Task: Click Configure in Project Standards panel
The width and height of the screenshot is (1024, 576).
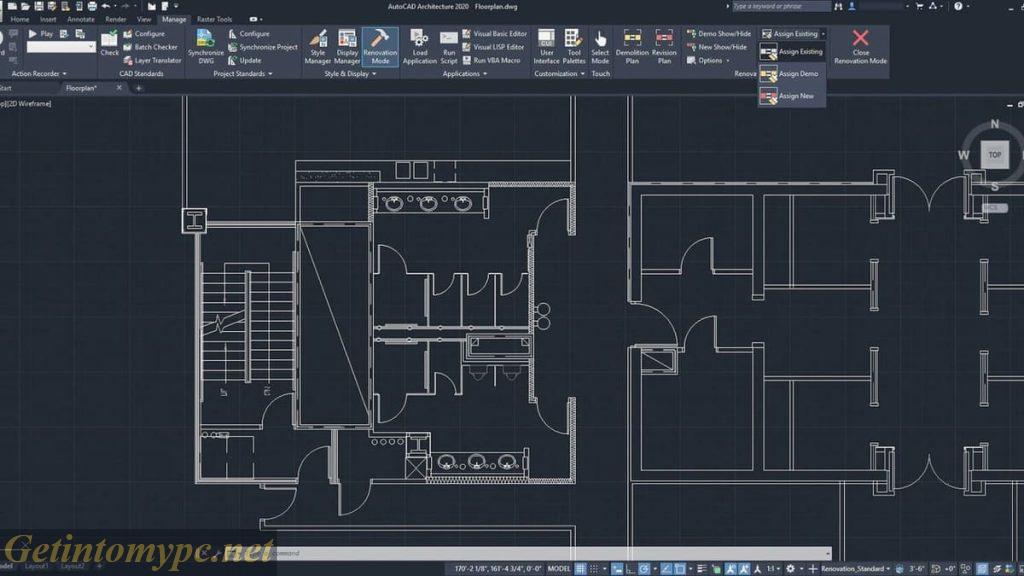Action: click(x=248, y=33)
